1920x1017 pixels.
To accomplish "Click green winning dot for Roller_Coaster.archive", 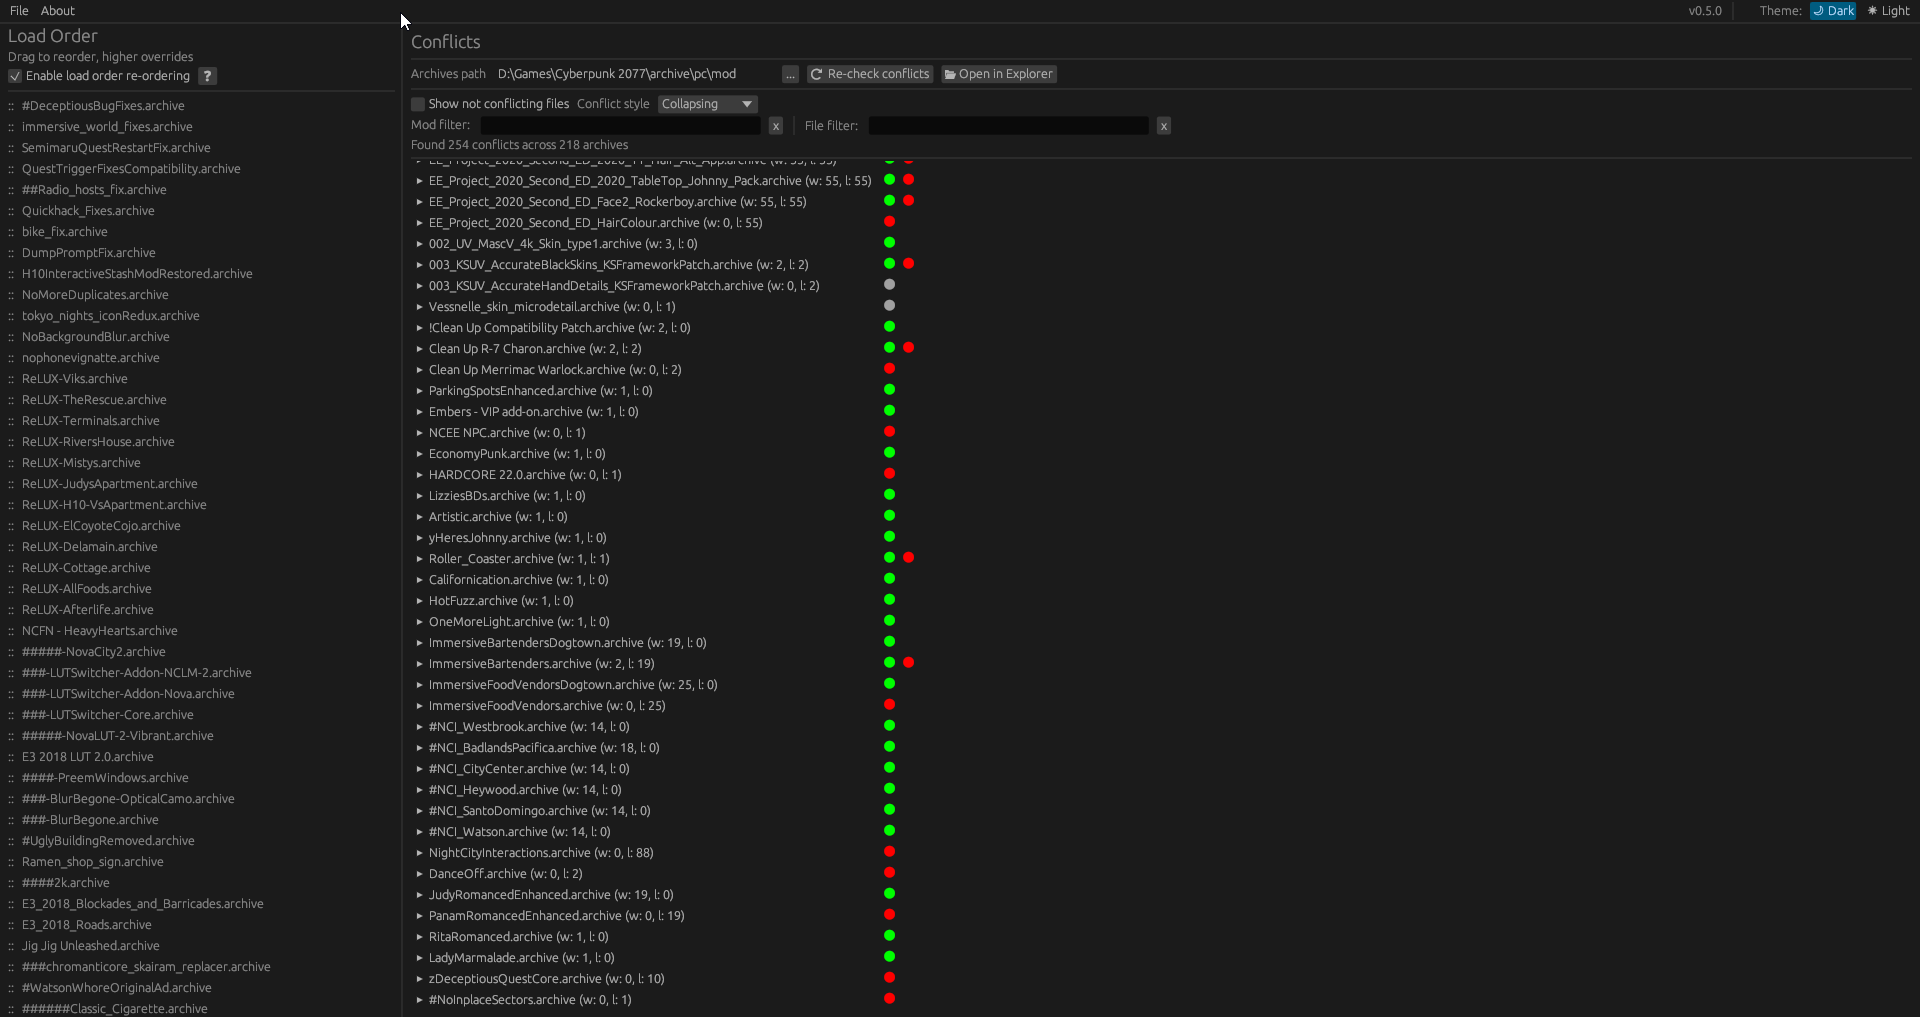I will tap(889, 557).
